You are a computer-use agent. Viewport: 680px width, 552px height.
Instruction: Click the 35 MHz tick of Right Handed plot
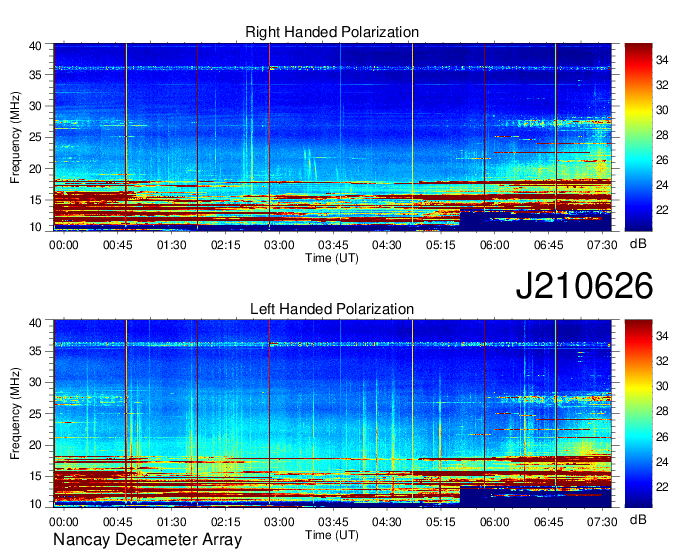pyautogui.click(x=36, y=75)
